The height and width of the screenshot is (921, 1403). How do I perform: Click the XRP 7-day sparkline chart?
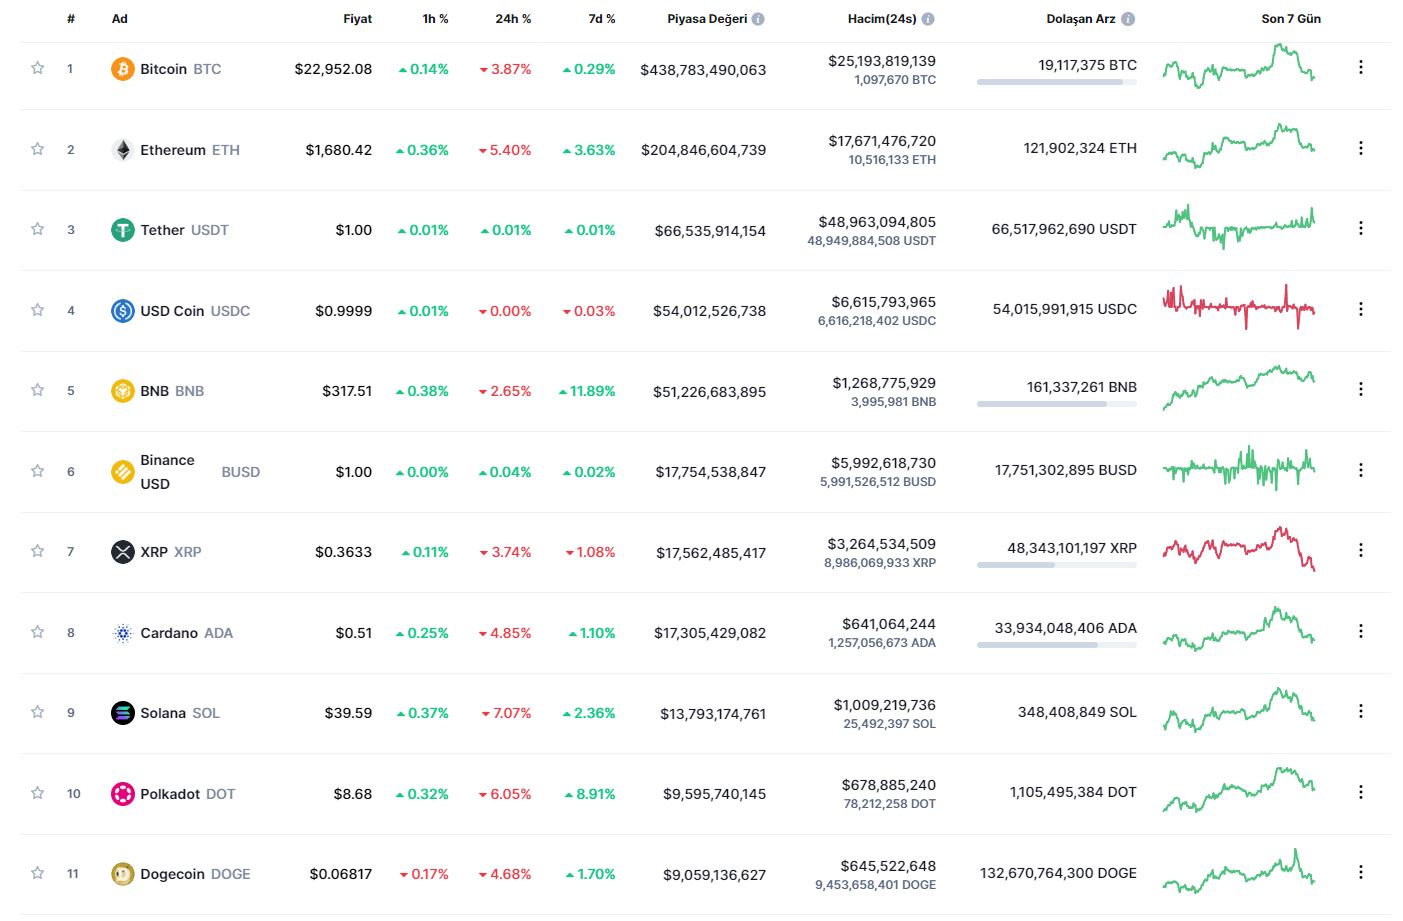(x=1238, y=549)
